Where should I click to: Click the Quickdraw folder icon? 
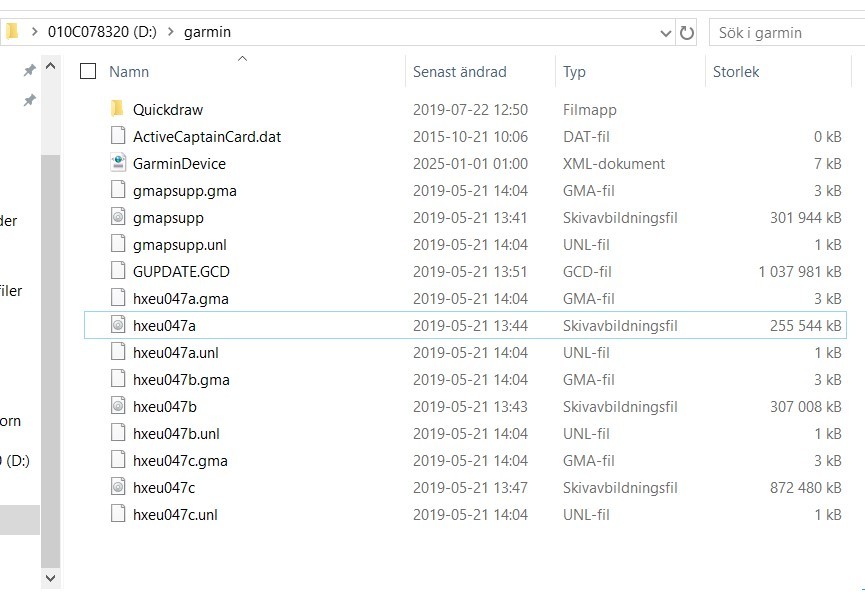(x=117, y=109)
